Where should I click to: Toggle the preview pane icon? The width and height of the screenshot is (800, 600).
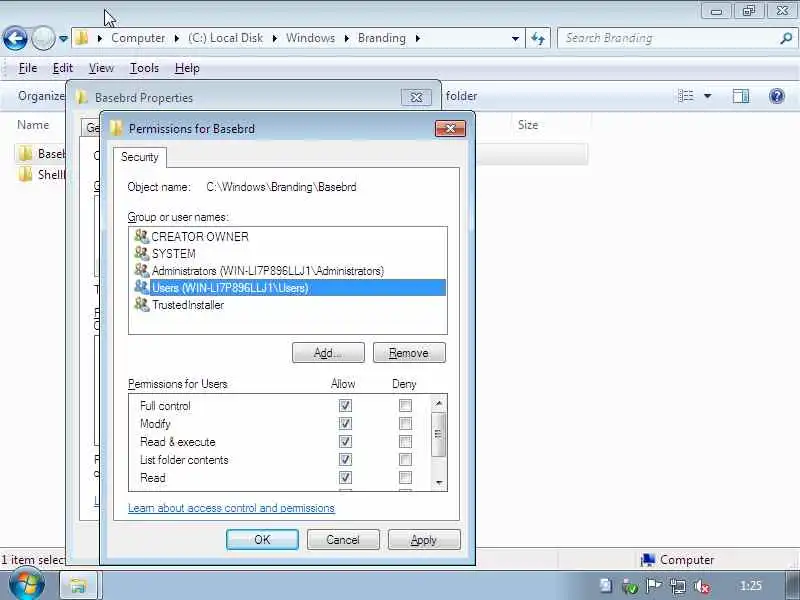tap(741, 96)
